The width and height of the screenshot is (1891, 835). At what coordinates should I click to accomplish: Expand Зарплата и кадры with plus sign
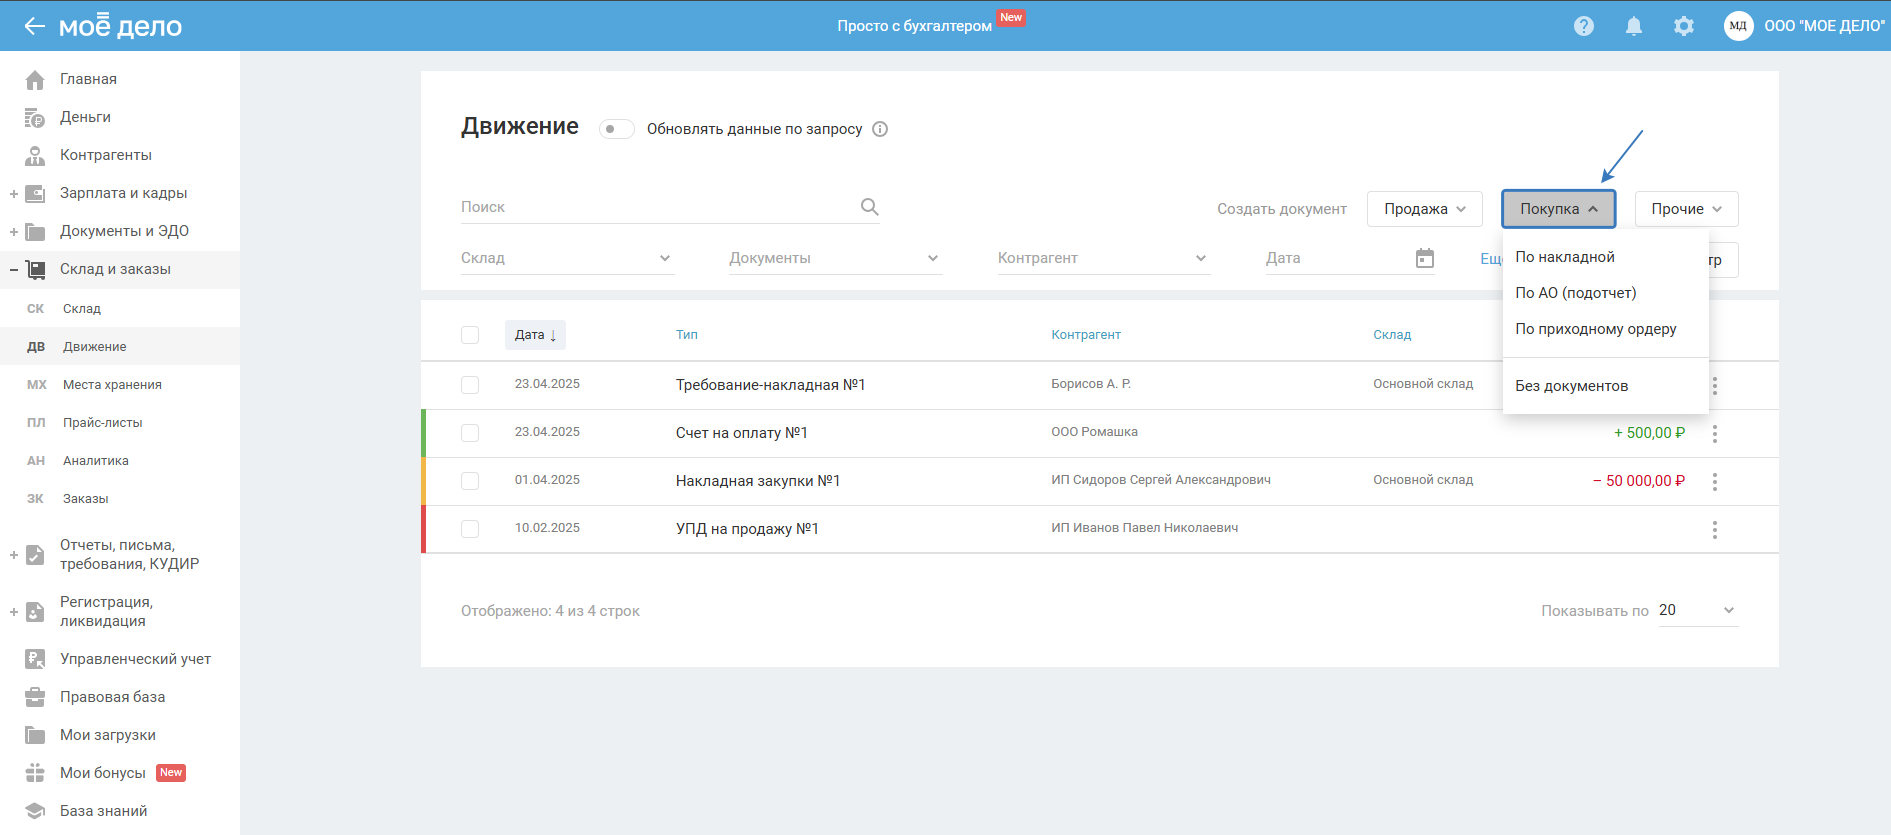coord(14,194)
